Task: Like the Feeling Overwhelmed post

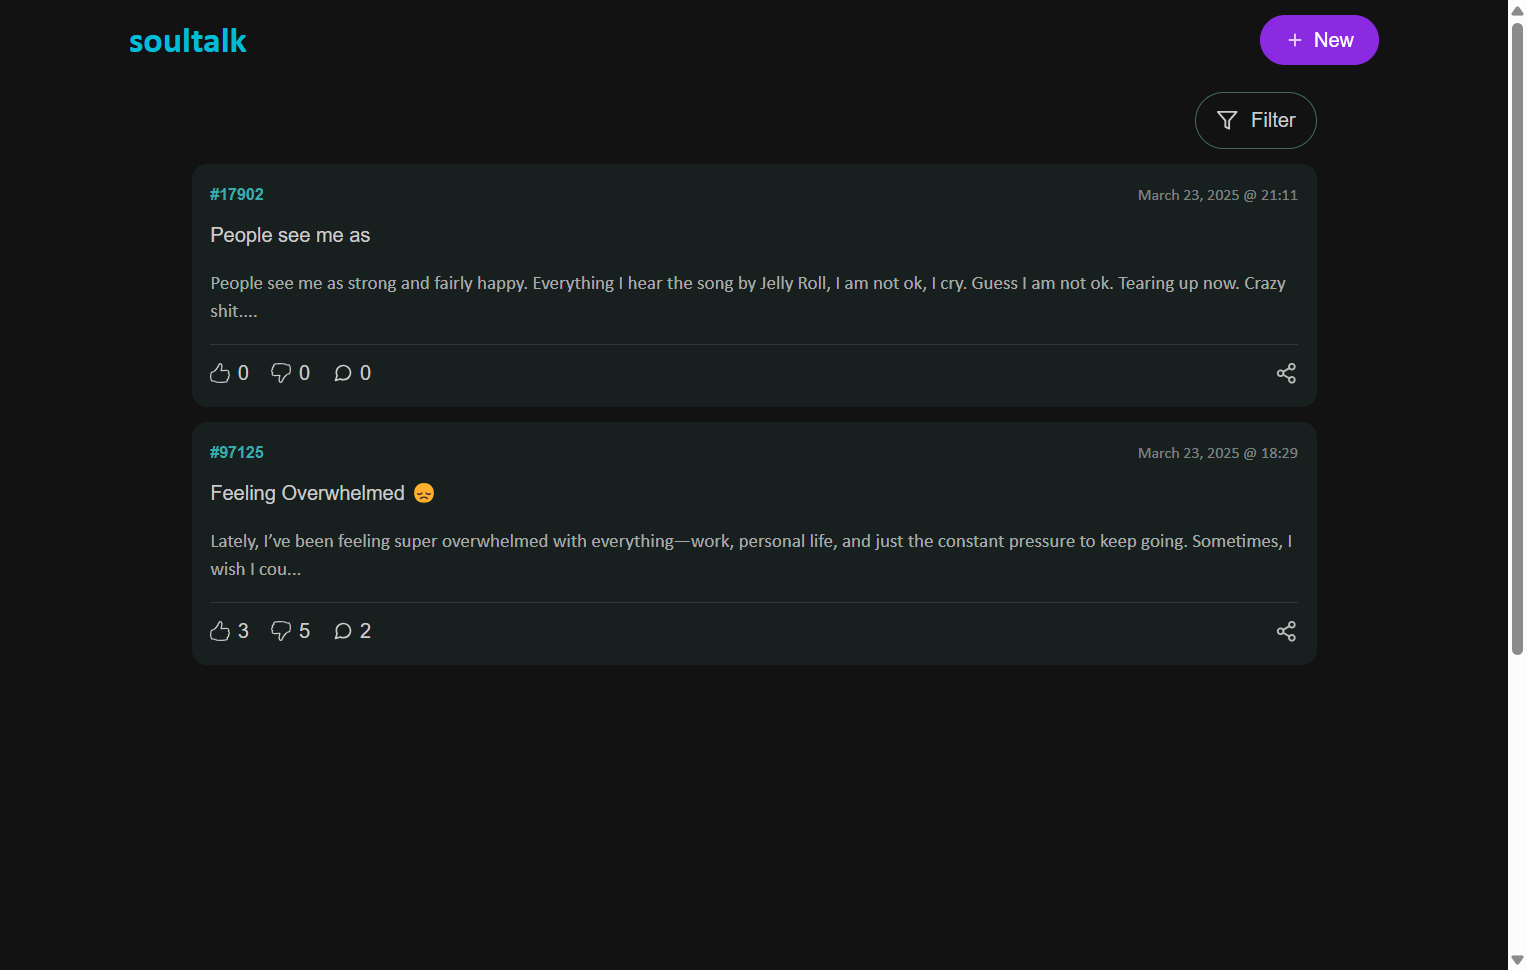Action: [220, 631]
